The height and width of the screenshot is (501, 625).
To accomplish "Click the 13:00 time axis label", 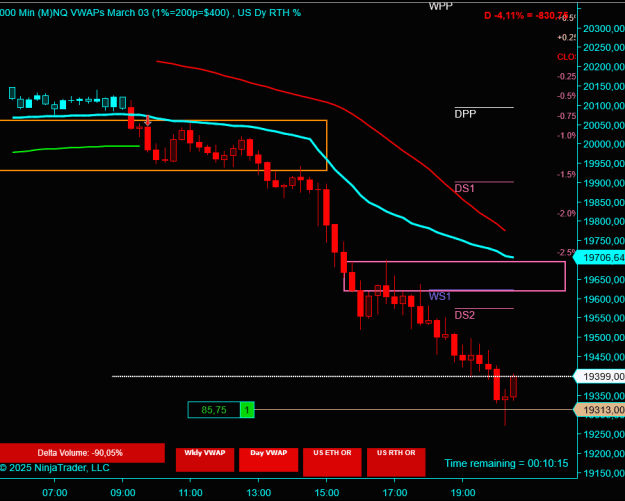I will (x=258, y=493).
